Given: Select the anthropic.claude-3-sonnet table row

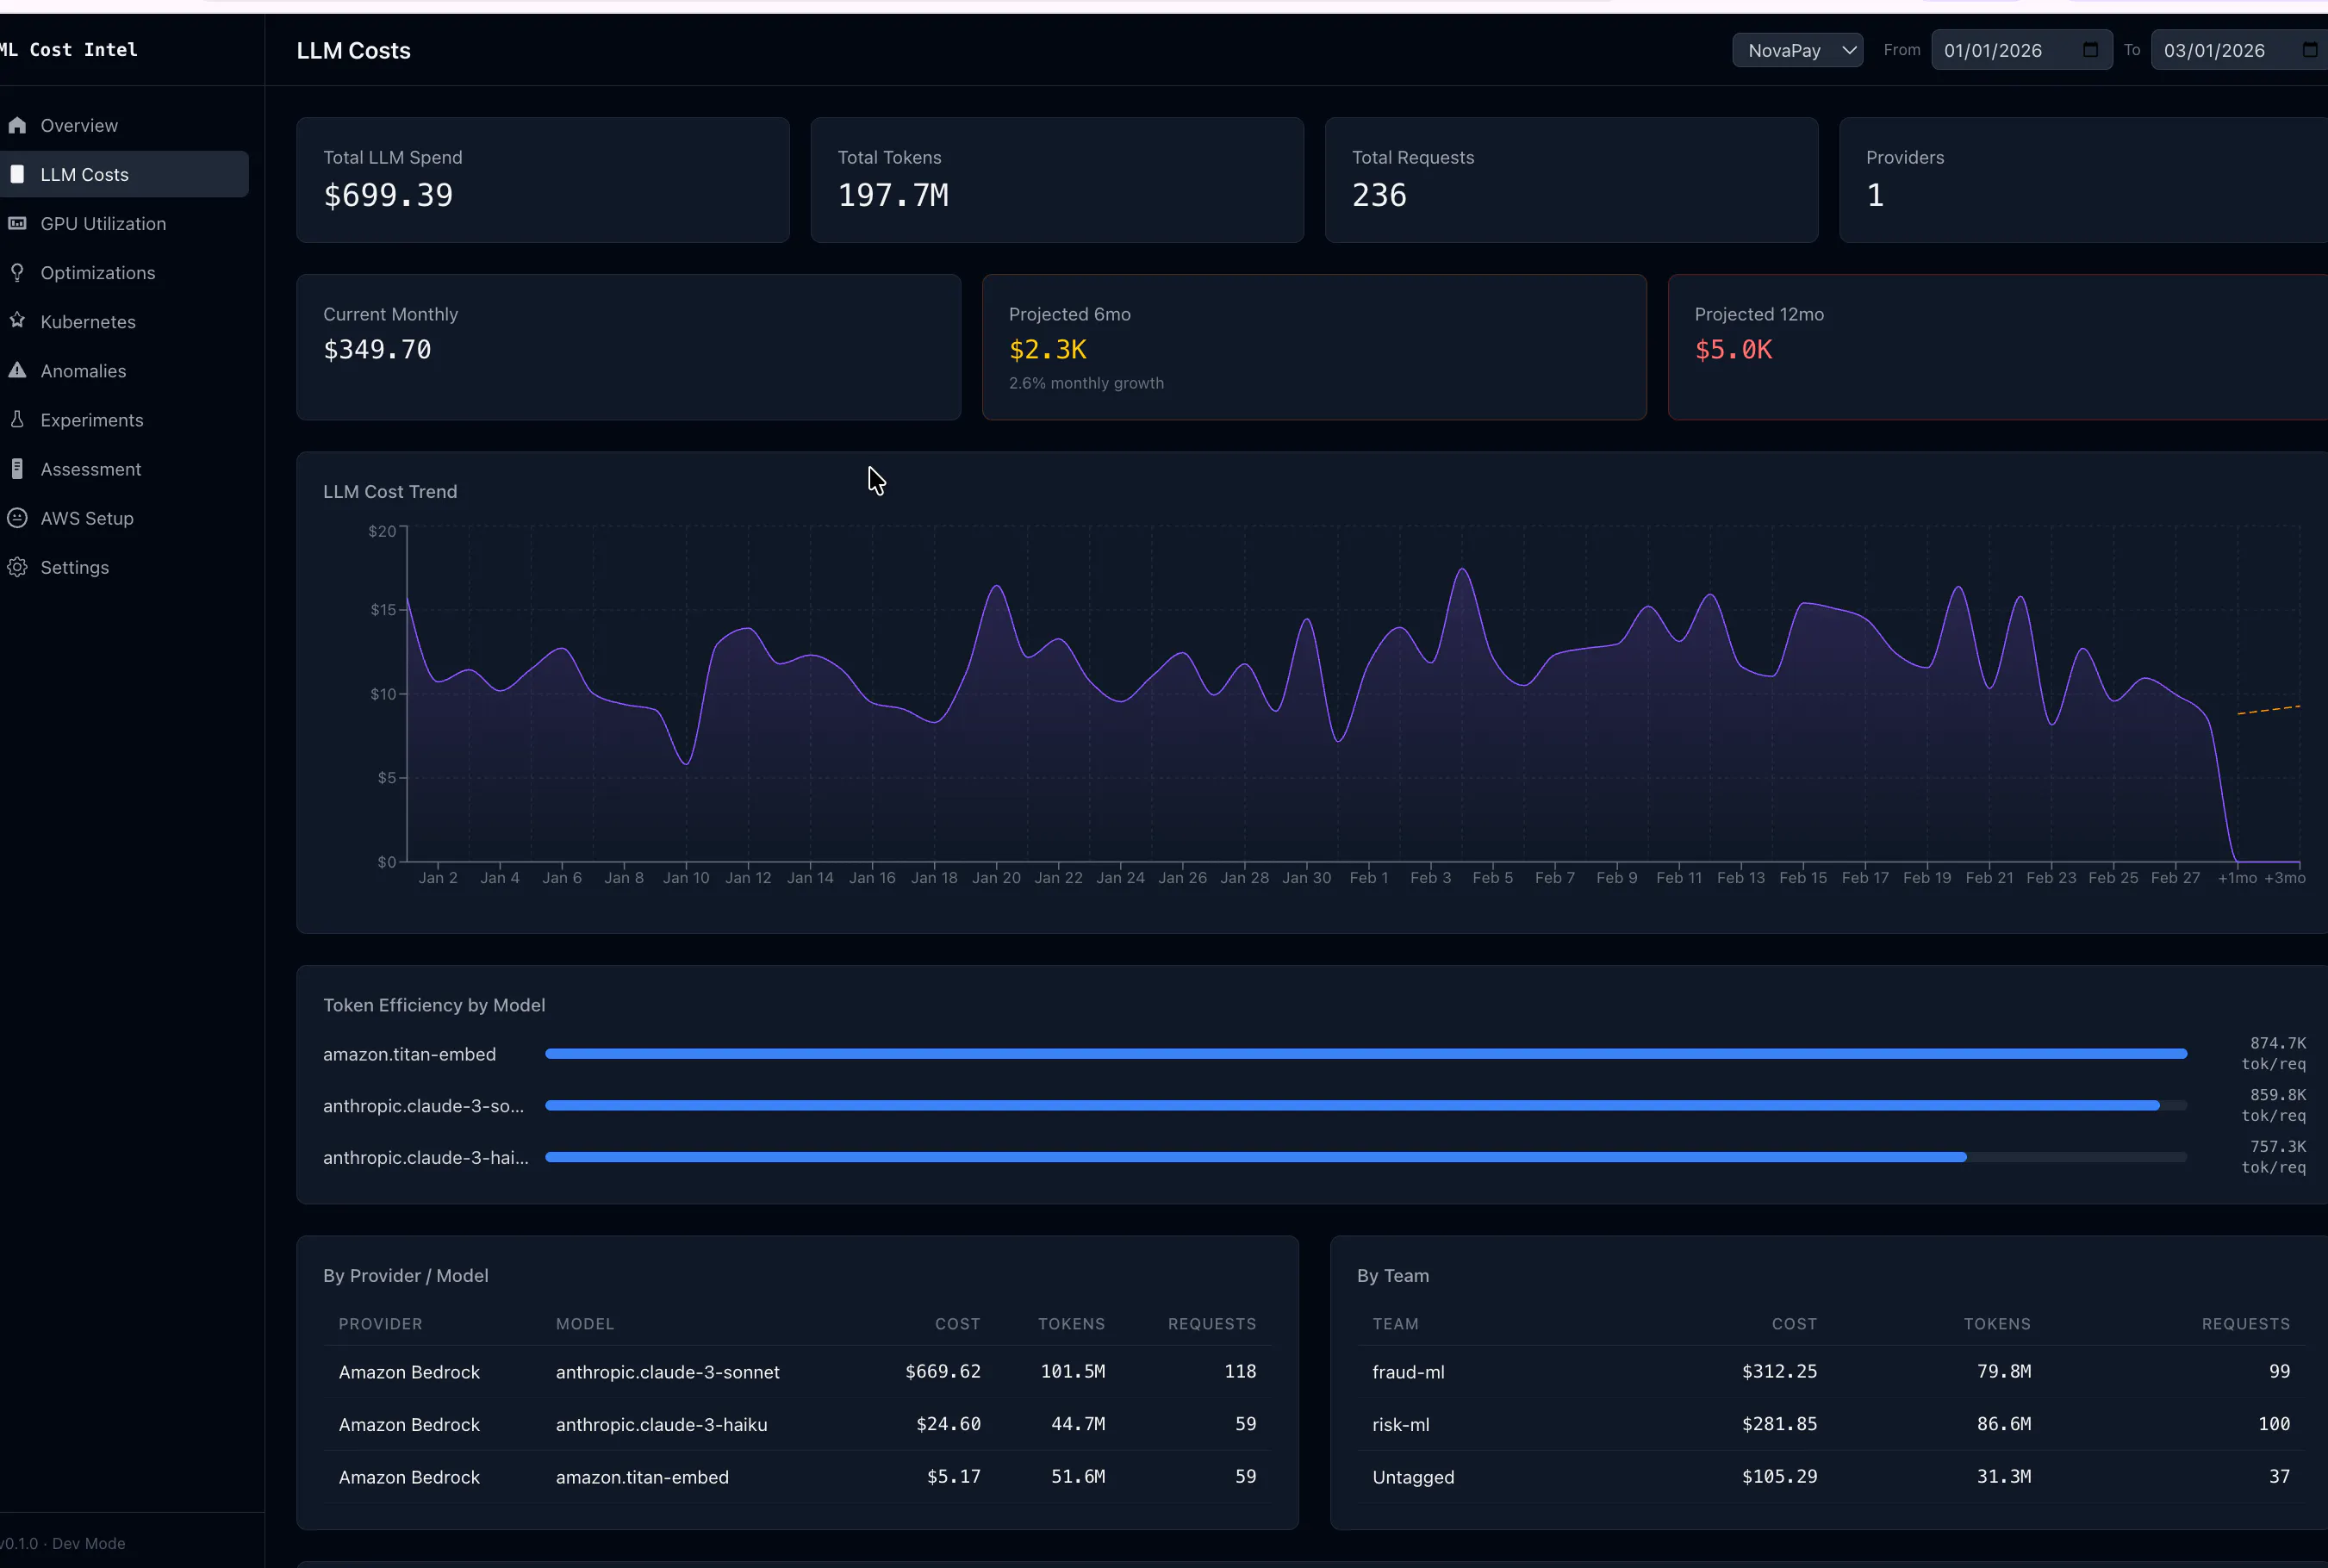Looking at the screenshot, I should pyautogui.click(x=797, y=1371).
